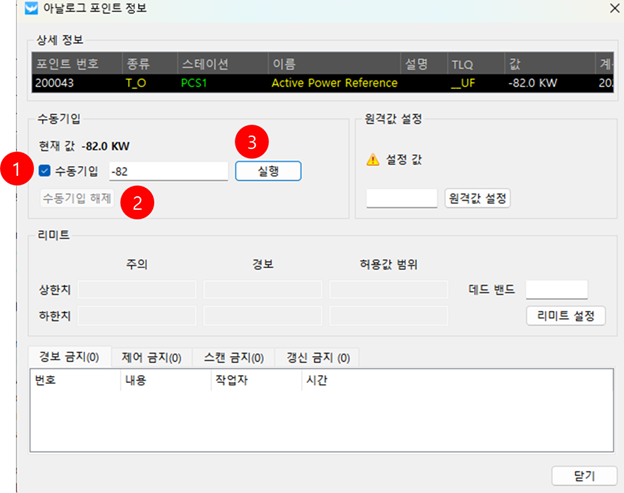Click red circle marker number 3
The image size is (624, 493).
point(250,141)
